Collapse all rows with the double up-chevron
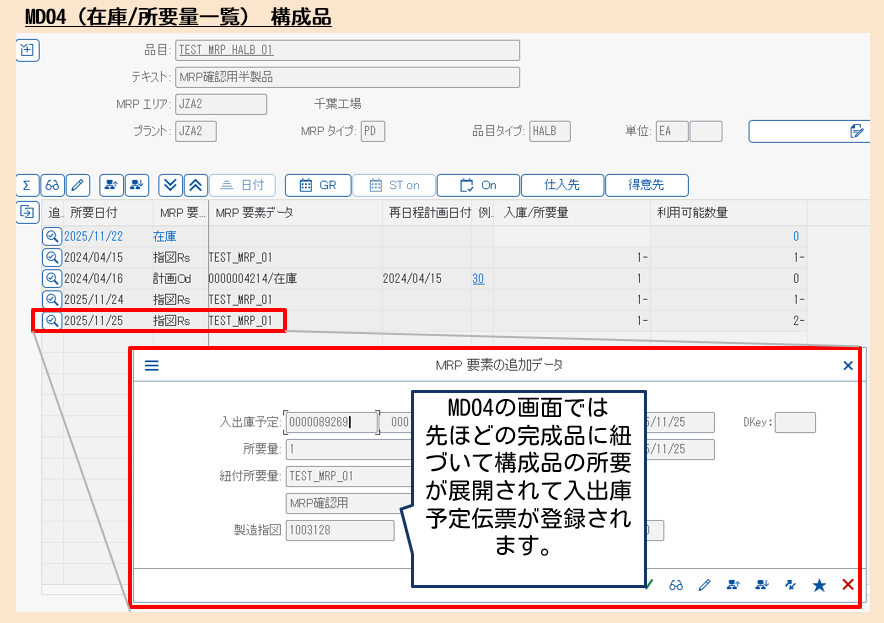 tap(195, 185)
